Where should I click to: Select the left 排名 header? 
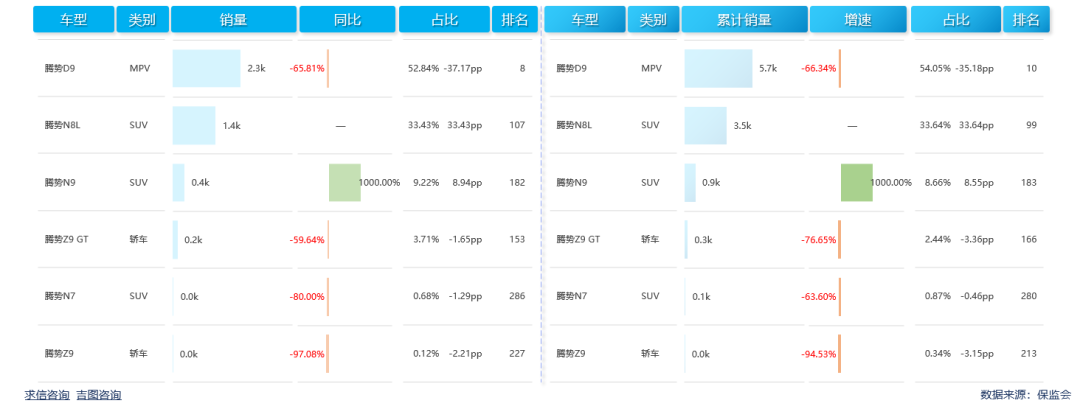tap(514, 19)
